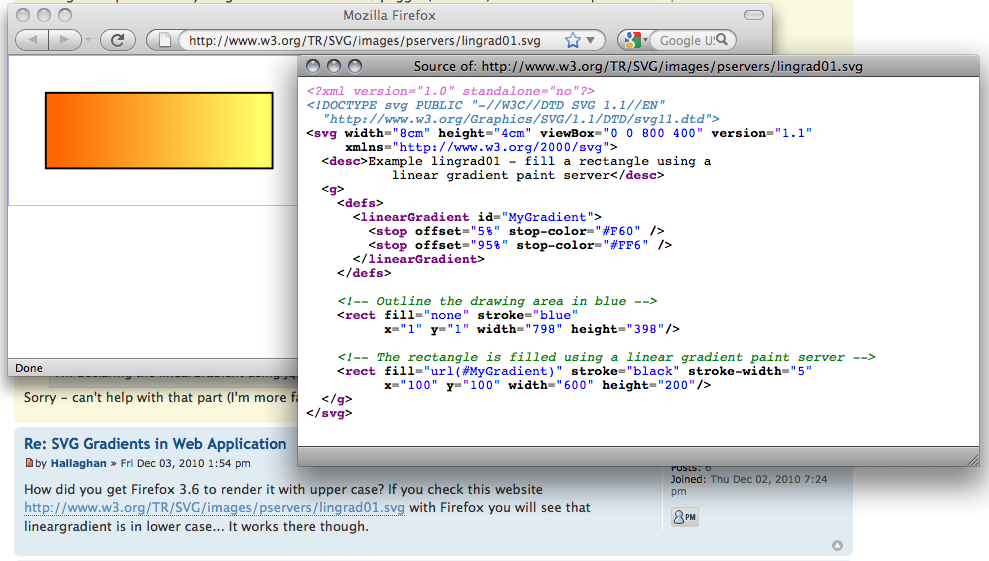989x561 pixels.
Task: Send private message with PM button
Action: point(684,517)
